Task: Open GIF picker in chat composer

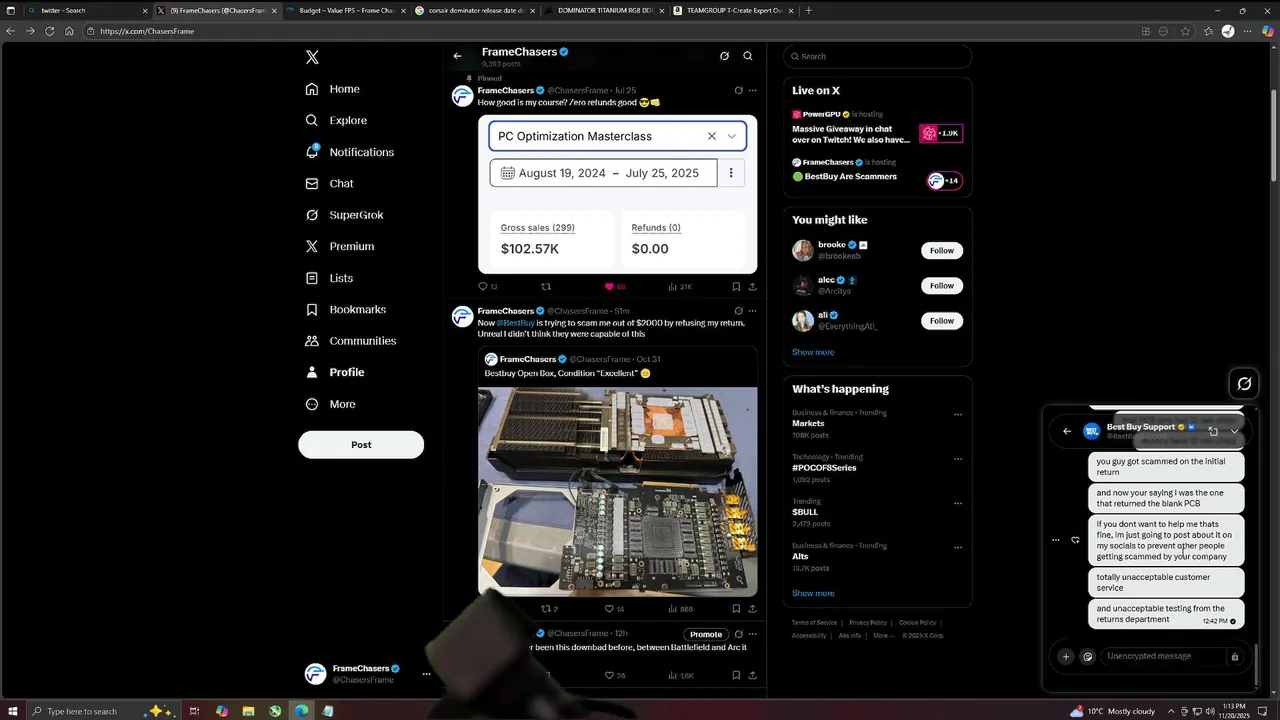Action: [1088, 657]
